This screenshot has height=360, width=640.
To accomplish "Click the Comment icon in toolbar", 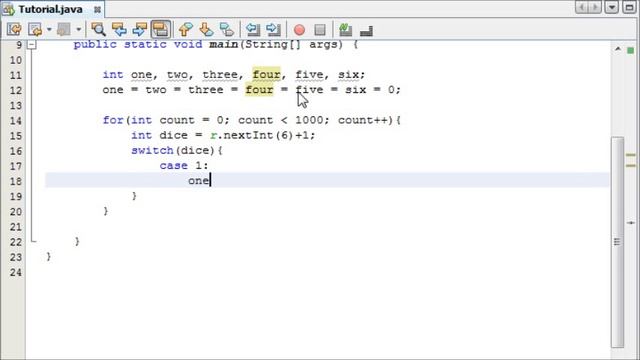I will pos(366,30).
